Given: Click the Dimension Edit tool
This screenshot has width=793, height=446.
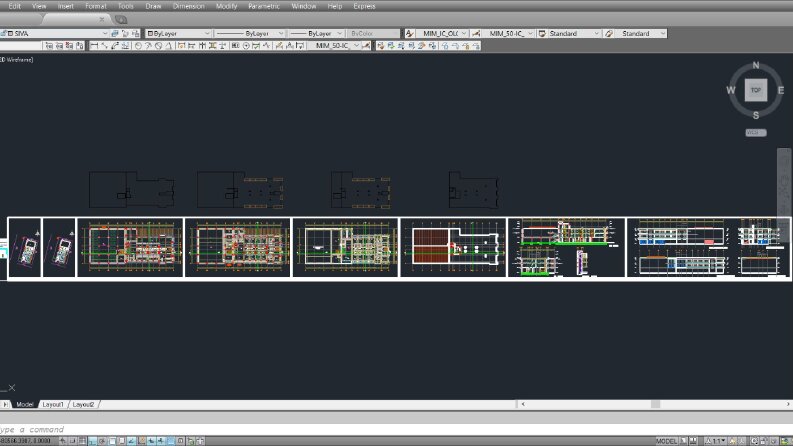Looking at the screenshot, I should tap(279, 46).
